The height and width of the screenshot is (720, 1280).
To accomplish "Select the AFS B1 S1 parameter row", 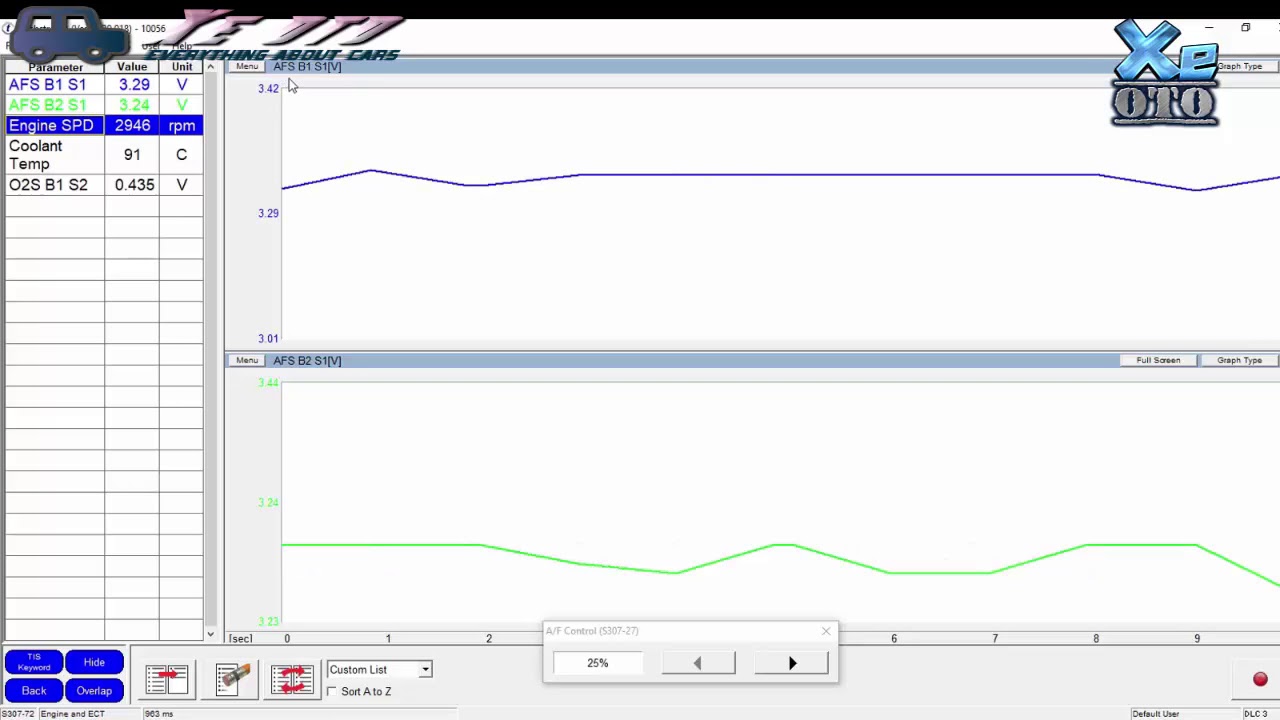I will coord(104,85).
